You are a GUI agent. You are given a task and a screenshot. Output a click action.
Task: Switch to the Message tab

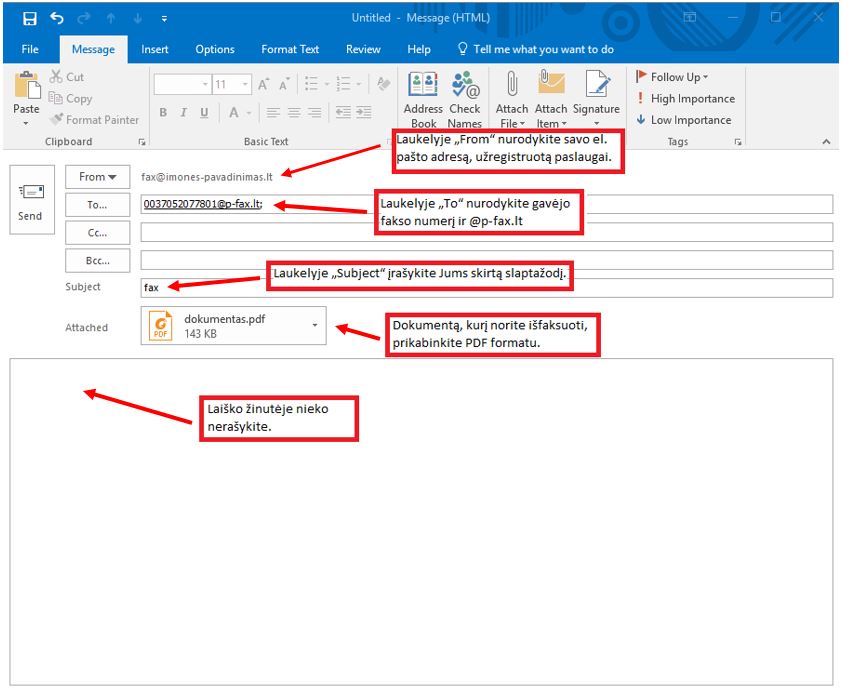94,49
